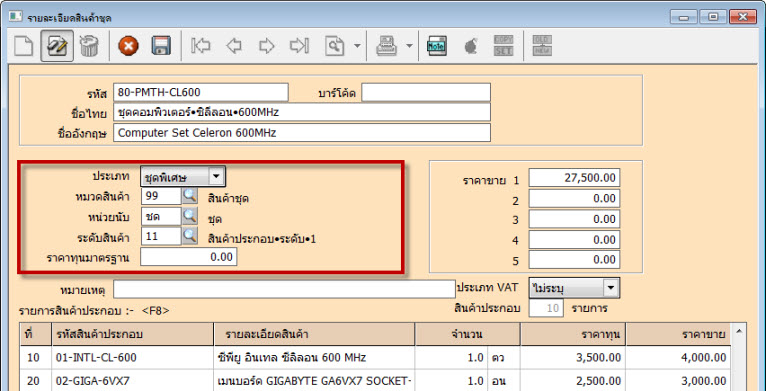Click the จำนวน column header

tap(468, 334)
